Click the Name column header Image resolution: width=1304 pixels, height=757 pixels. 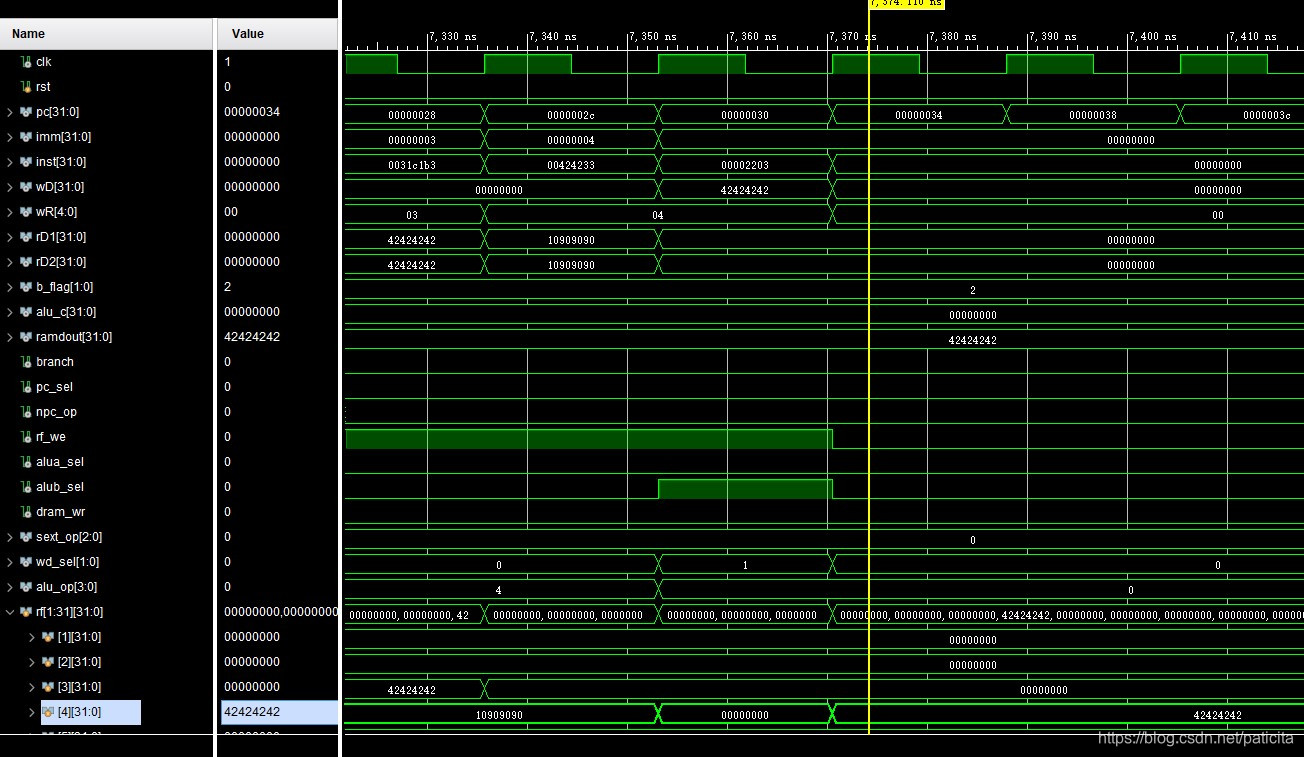tap(107, 34)
